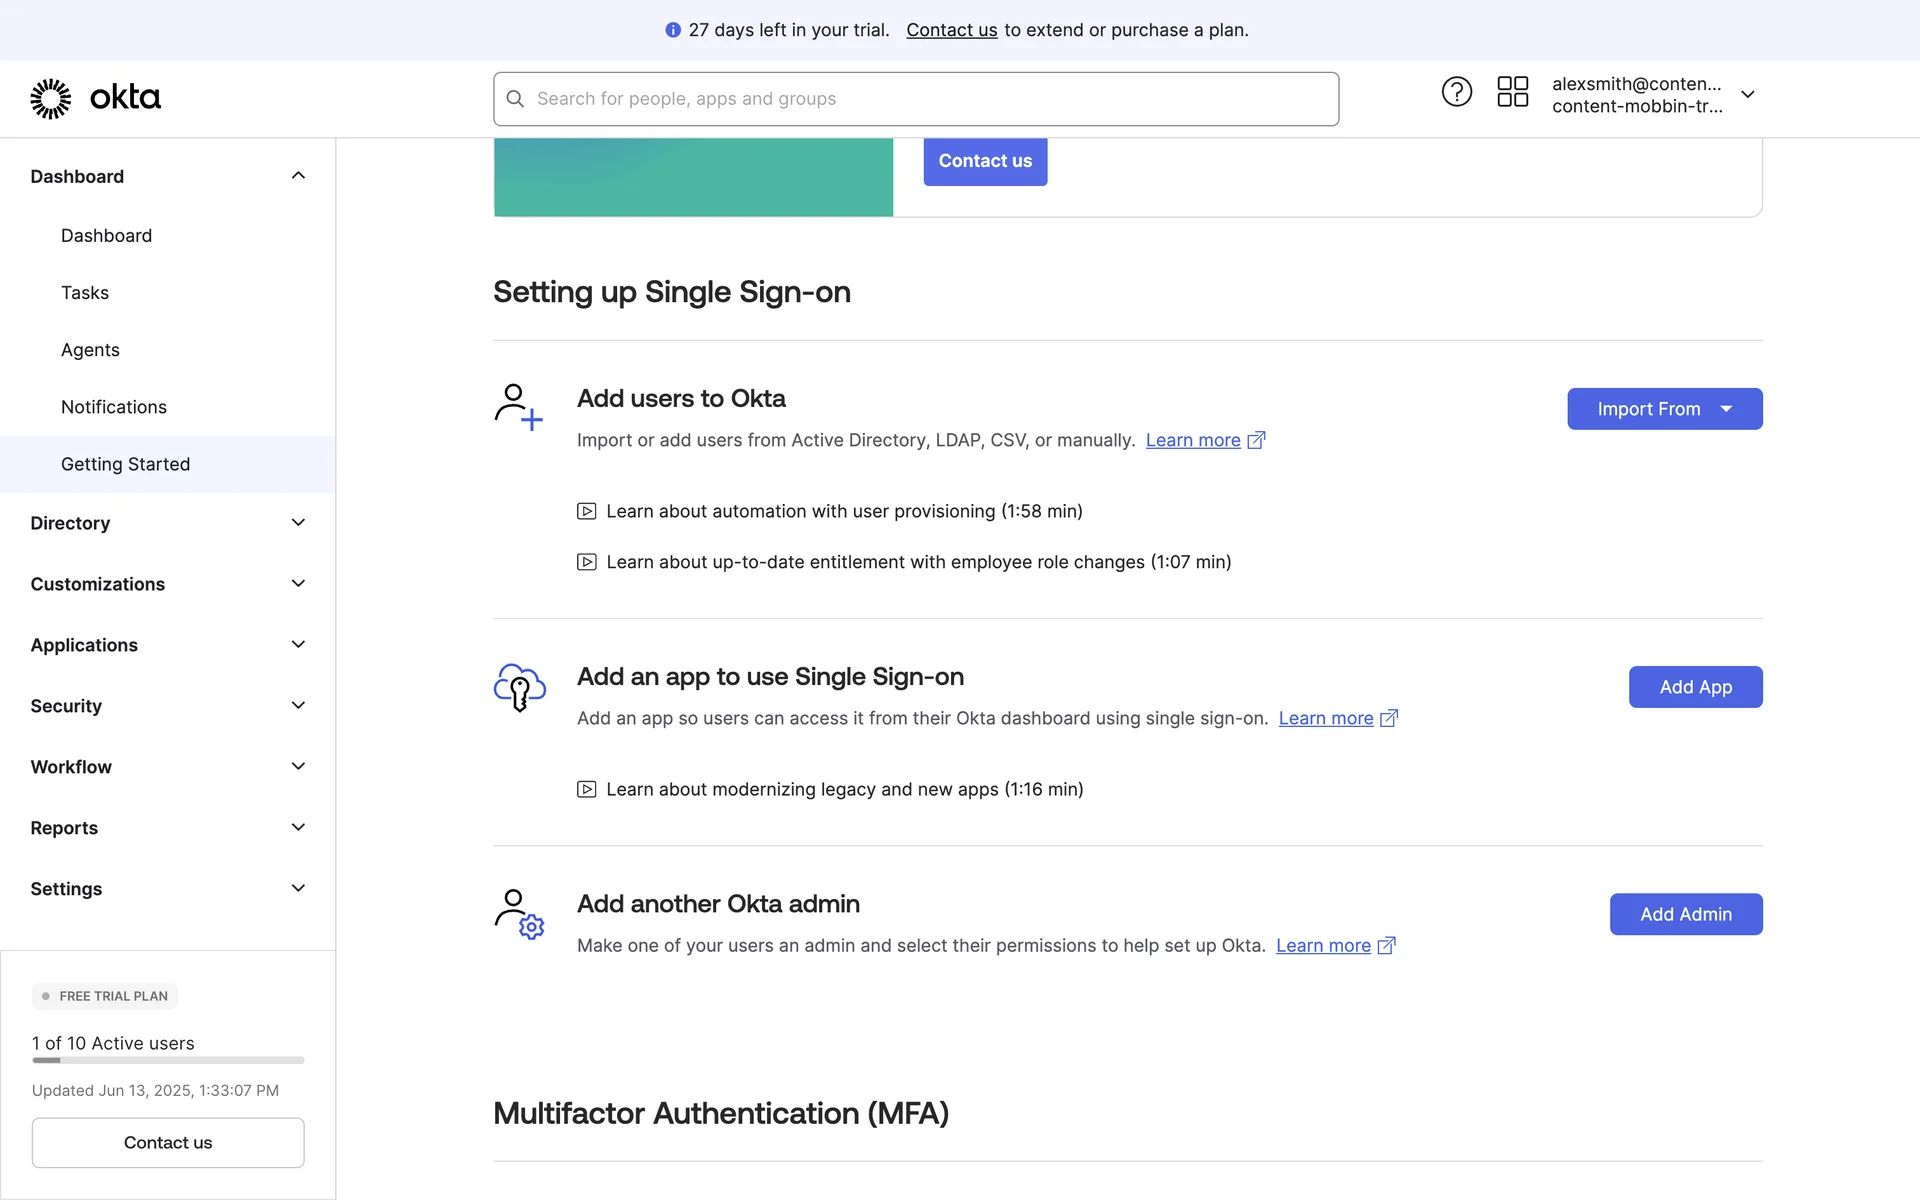This screenshot has width=1920, height=1200.
Task: Play the employee role changes entitlement video
Action: point(917,562)
